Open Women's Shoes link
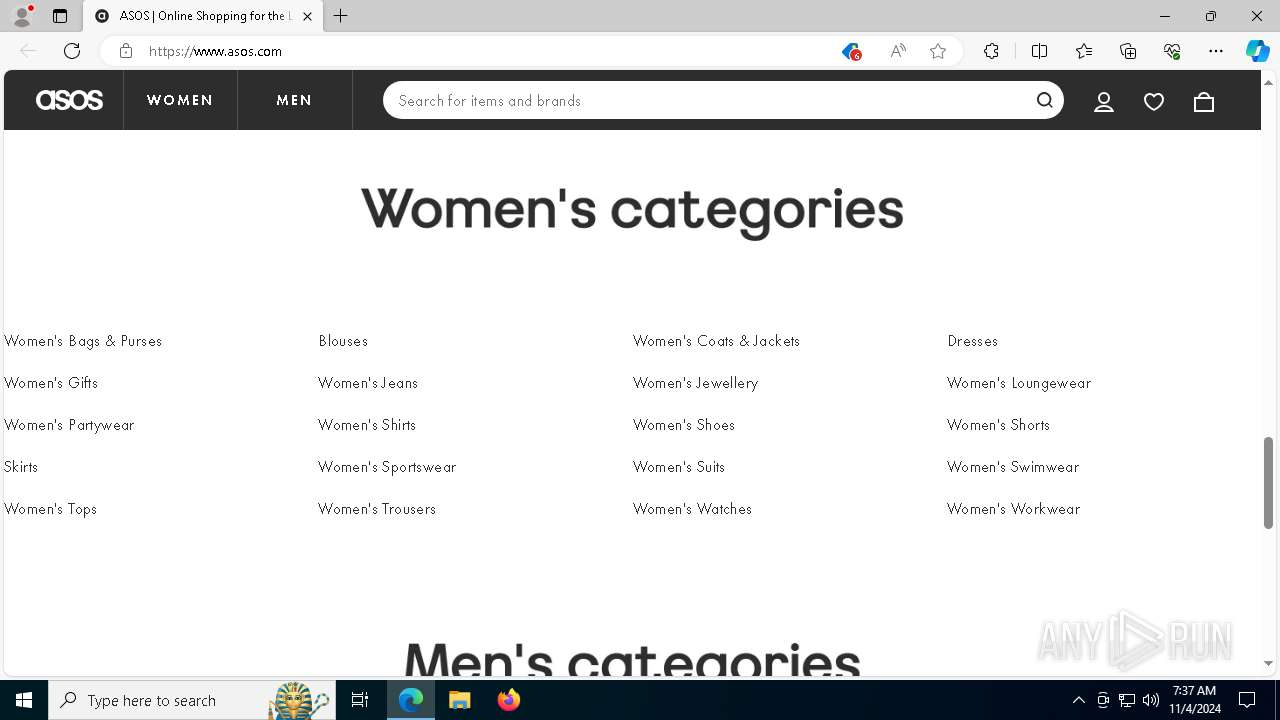The width and height of the screenshot is (1280, 720). (x=684, y=425)
